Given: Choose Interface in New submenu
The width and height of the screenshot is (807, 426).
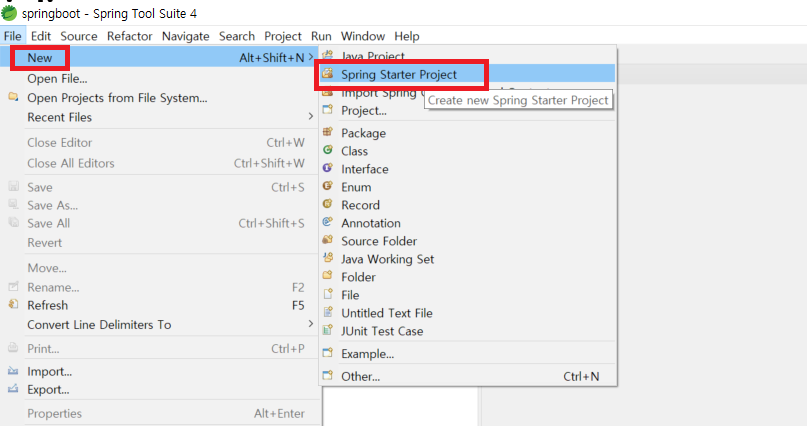Looking at the screenshot, I should point(467,169).
